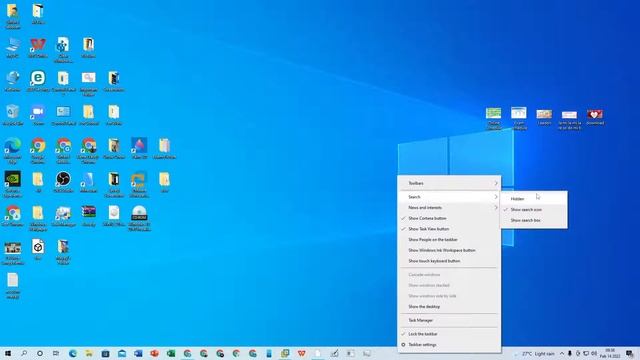Launch Word from the taskbar
Screen dimensions: 640x360
(x=138, y=353)
